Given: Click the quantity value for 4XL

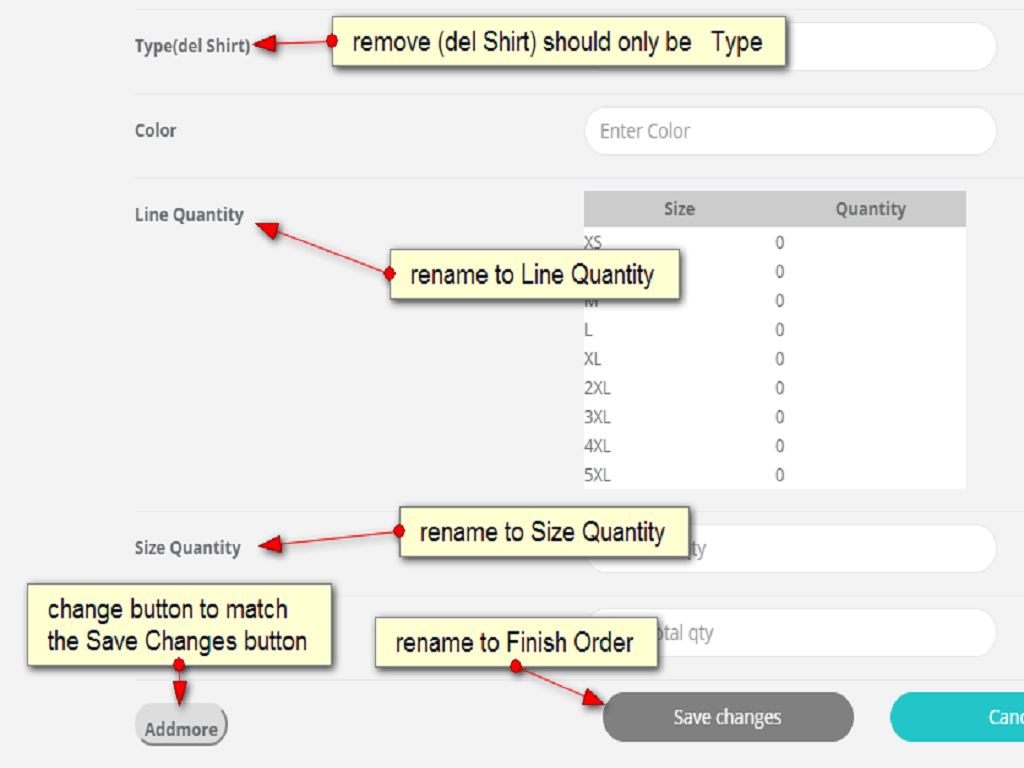Looking at the screenshot, I should [779, 446].
